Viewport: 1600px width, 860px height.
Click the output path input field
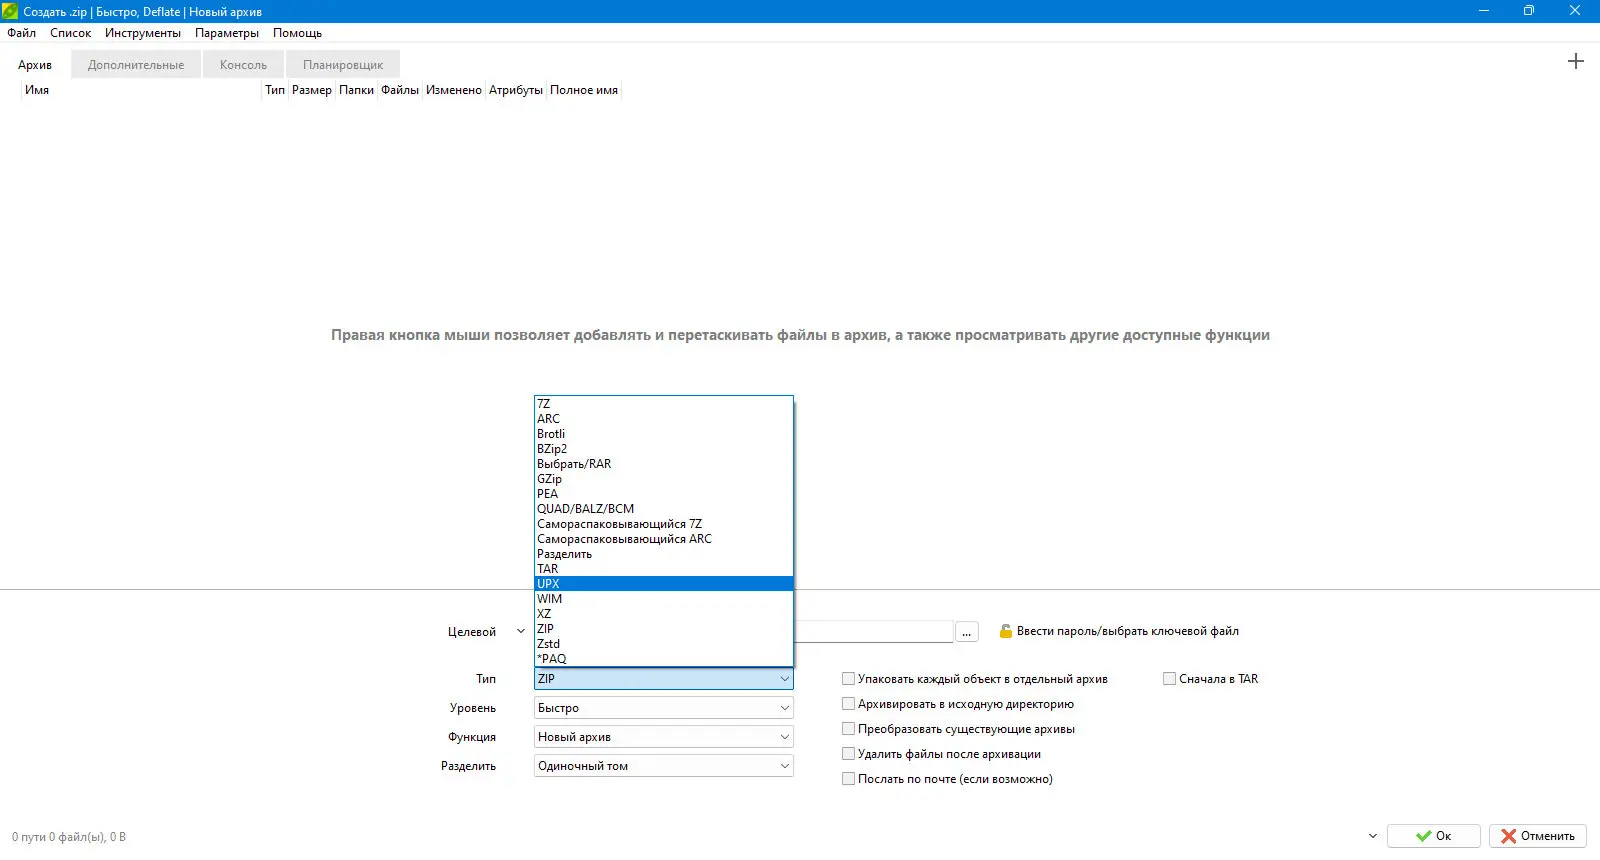point(873,632)
